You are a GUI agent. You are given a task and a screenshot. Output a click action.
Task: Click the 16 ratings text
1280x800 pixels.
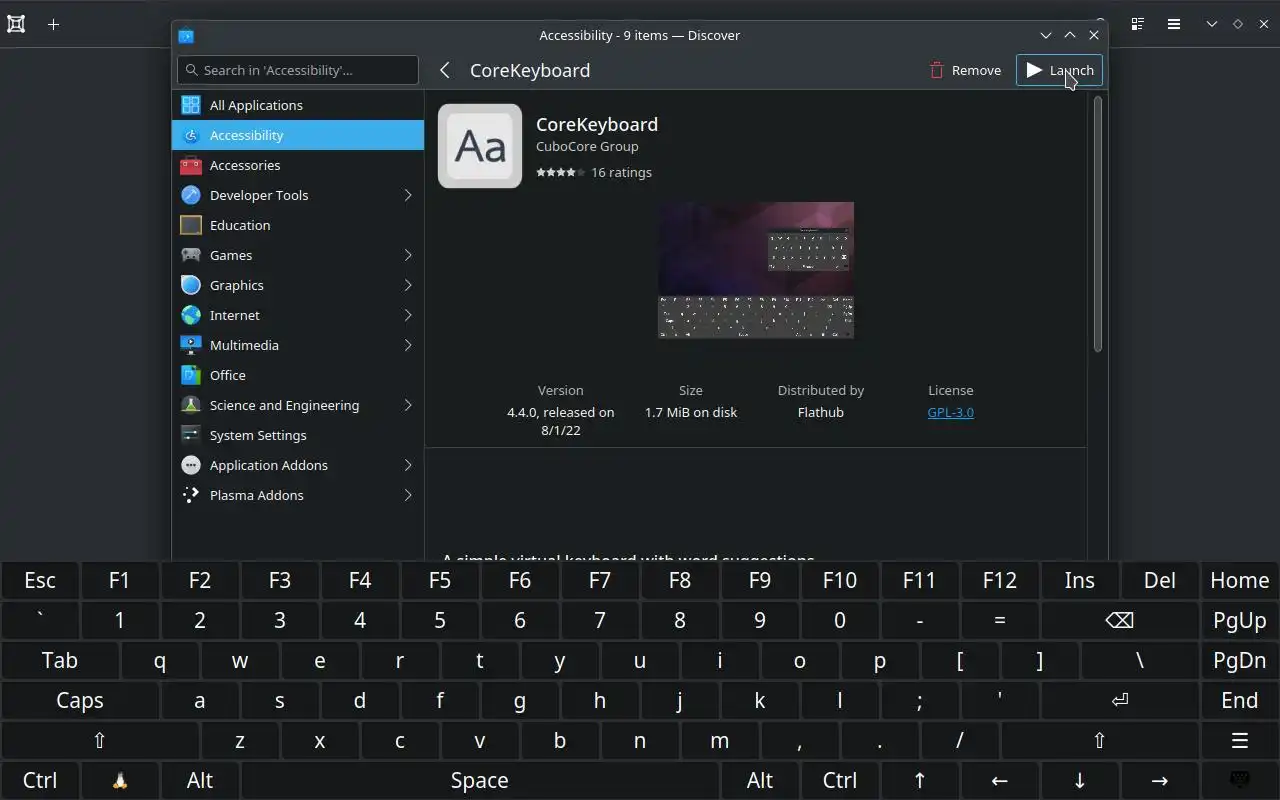(621, 172)
